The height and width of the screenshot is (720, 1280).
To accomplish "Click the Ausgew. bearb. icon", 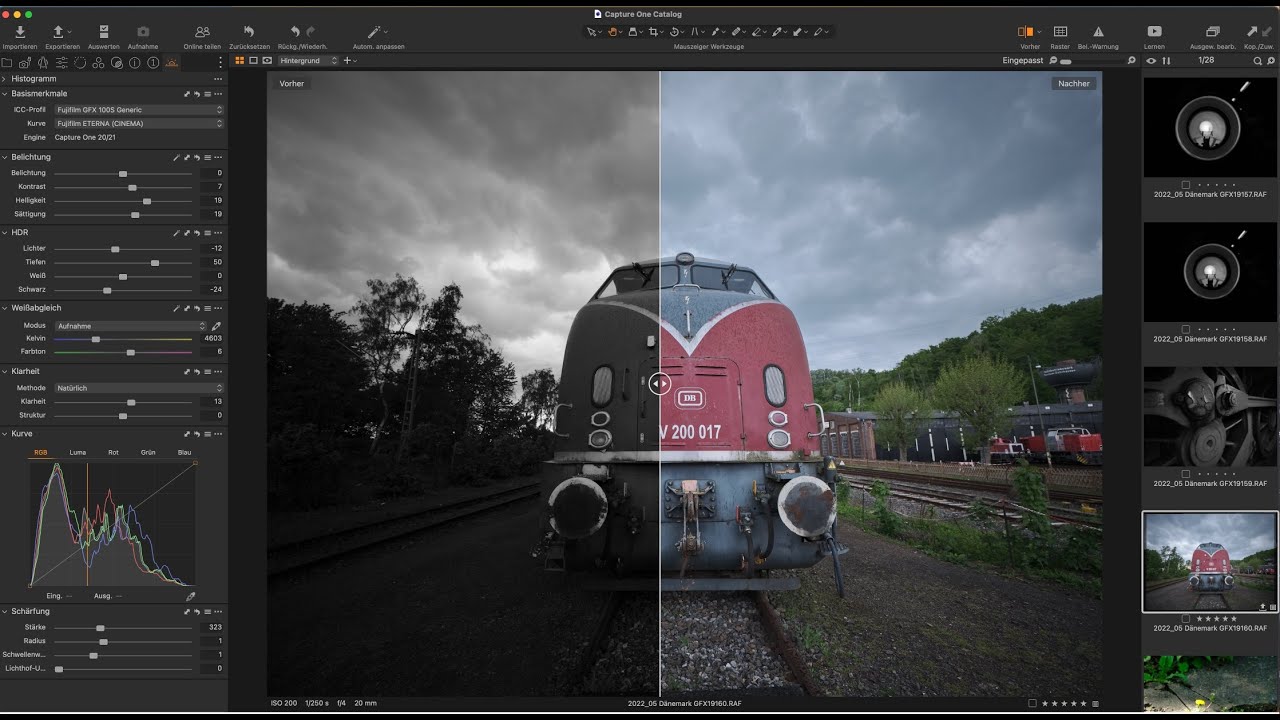I will click(1212, 32).
